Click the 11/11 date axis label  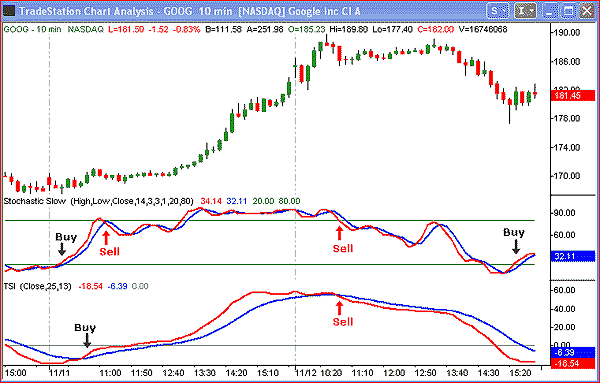[x=60, y=373]
